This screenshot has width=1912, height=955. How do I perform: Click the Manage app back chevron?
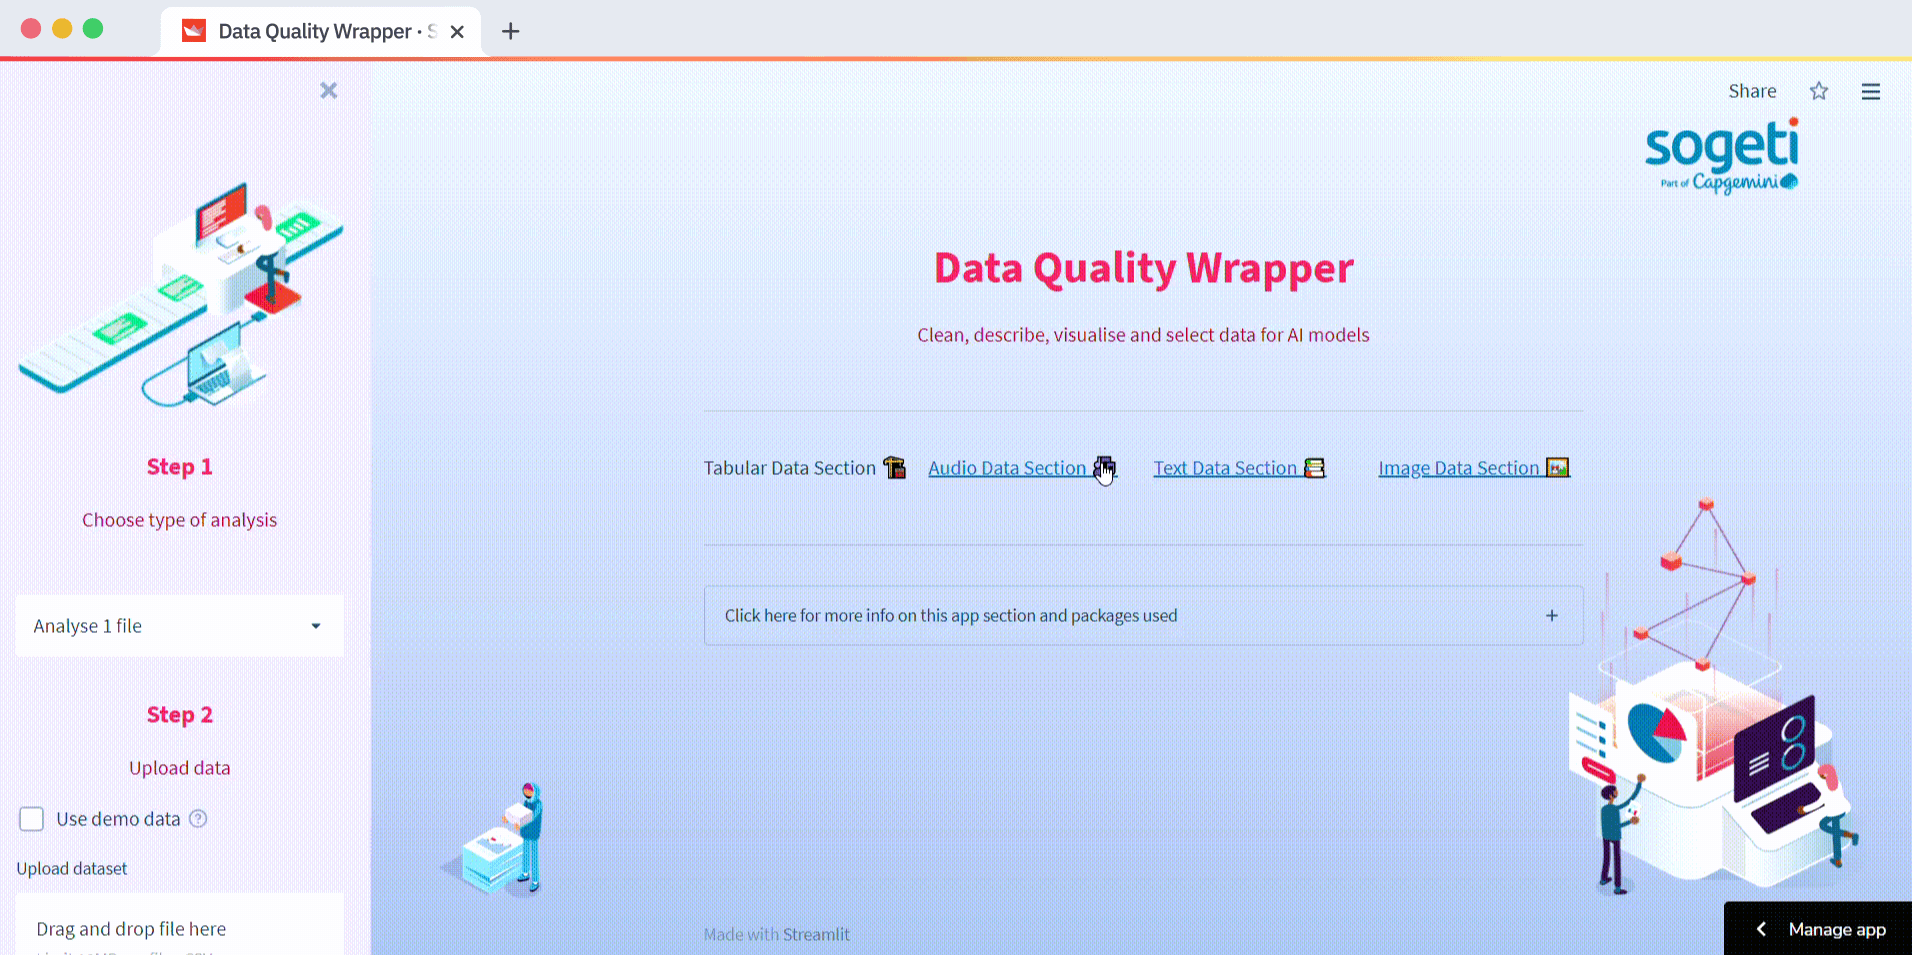tap(1762, 928)
